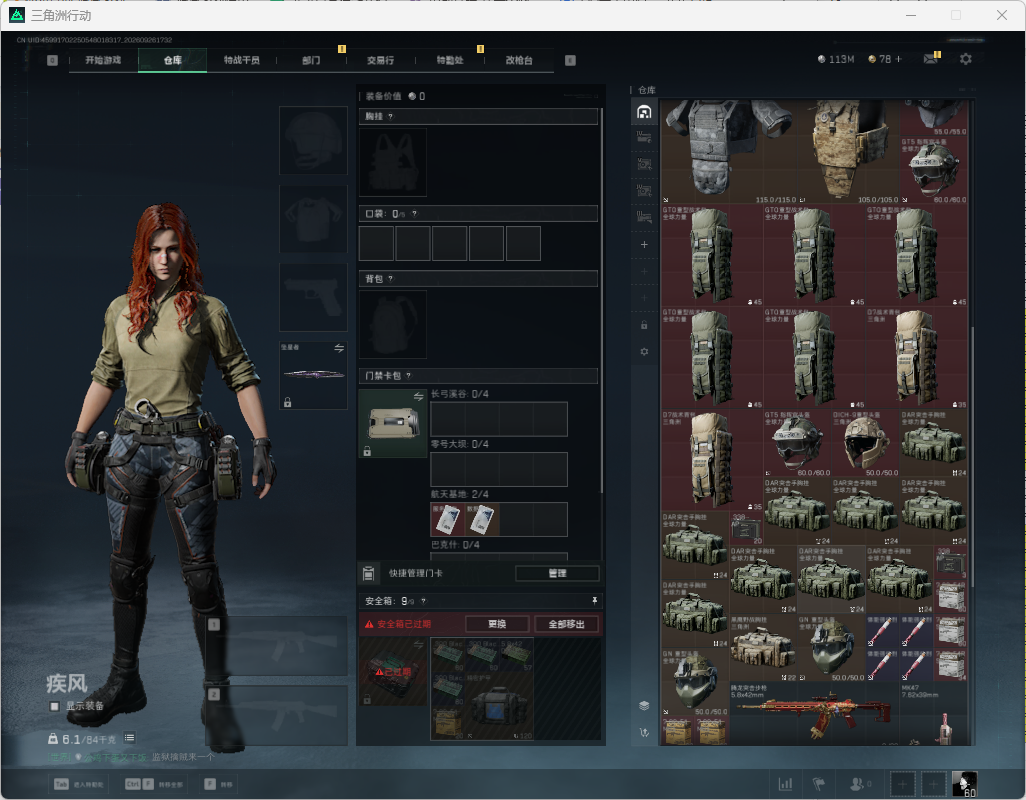Go to the 交易行 tab
This screenshot has width=1026, height=800.
(x=380, y=60)
